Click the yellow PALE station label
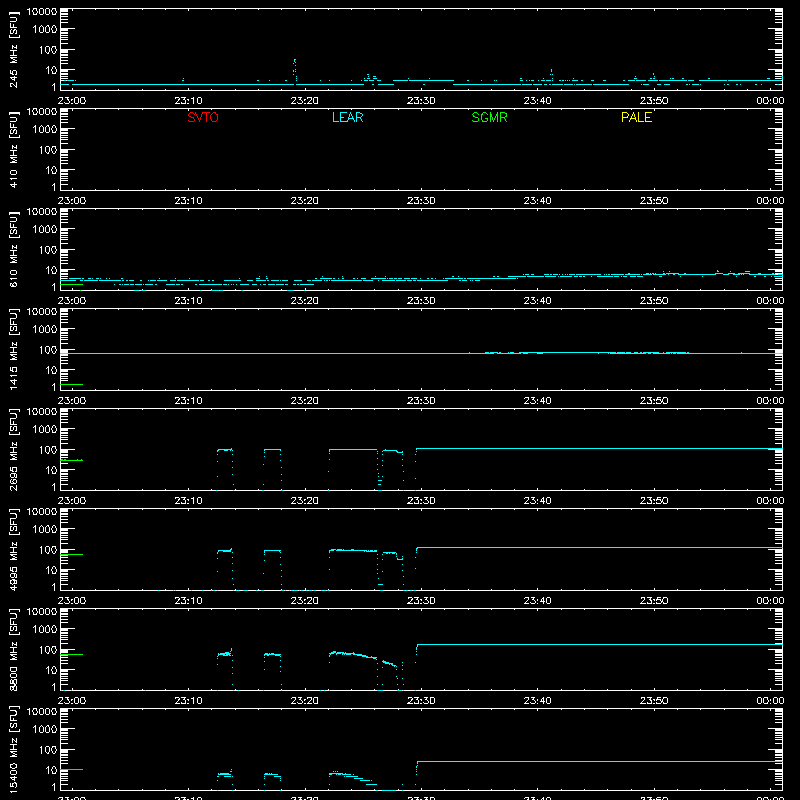800x800 pixels. click(x=636, y=117)
